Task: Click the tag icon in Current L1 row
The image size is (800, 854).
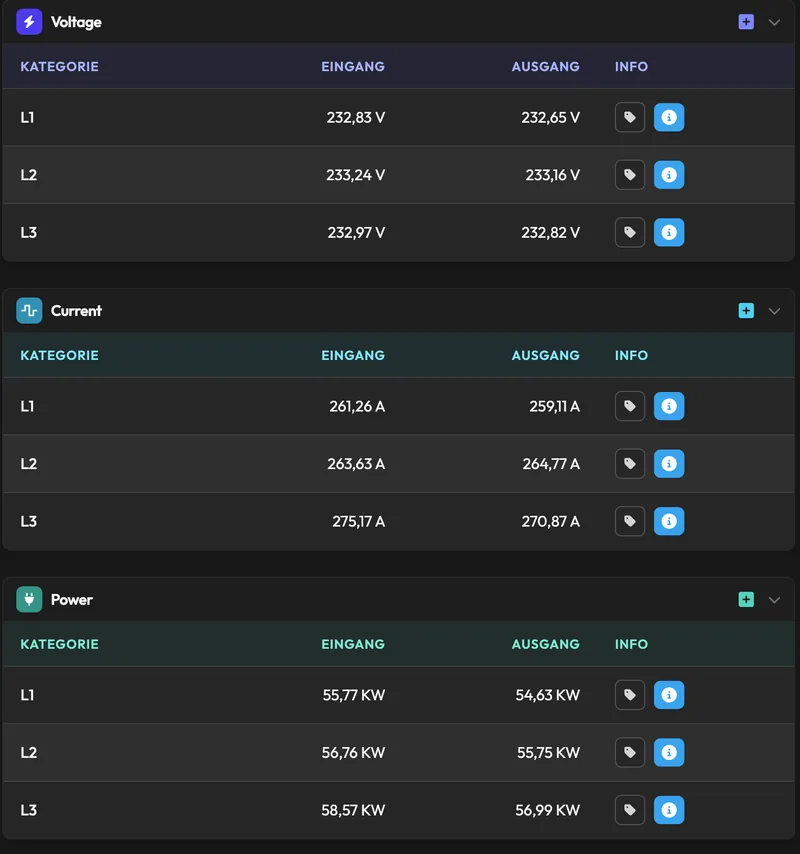Action: click(x=630, y=406)
